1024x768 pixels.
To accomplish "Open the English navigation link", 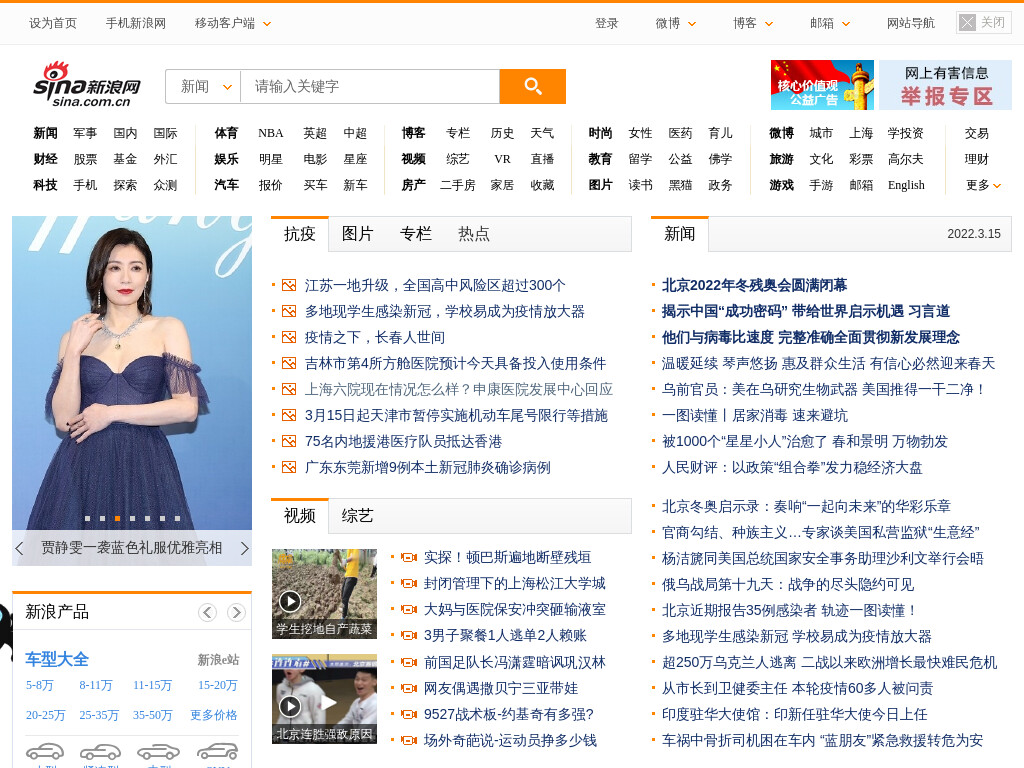I will point(906,185).
